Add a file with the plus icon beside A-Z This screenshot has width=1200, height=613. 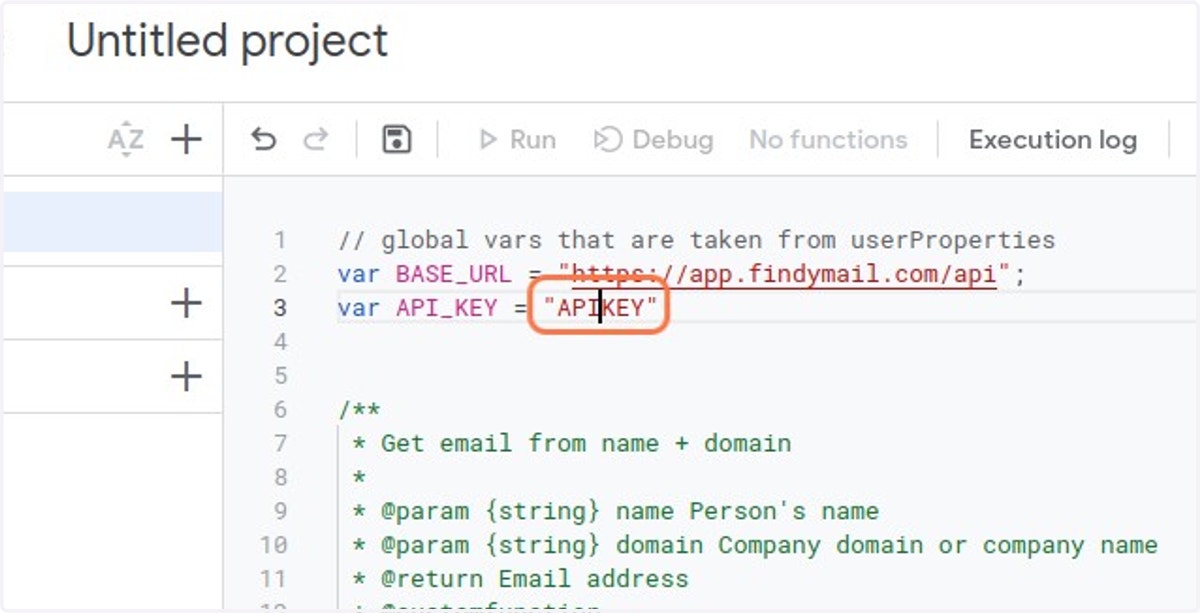click(x=186, y=140)
